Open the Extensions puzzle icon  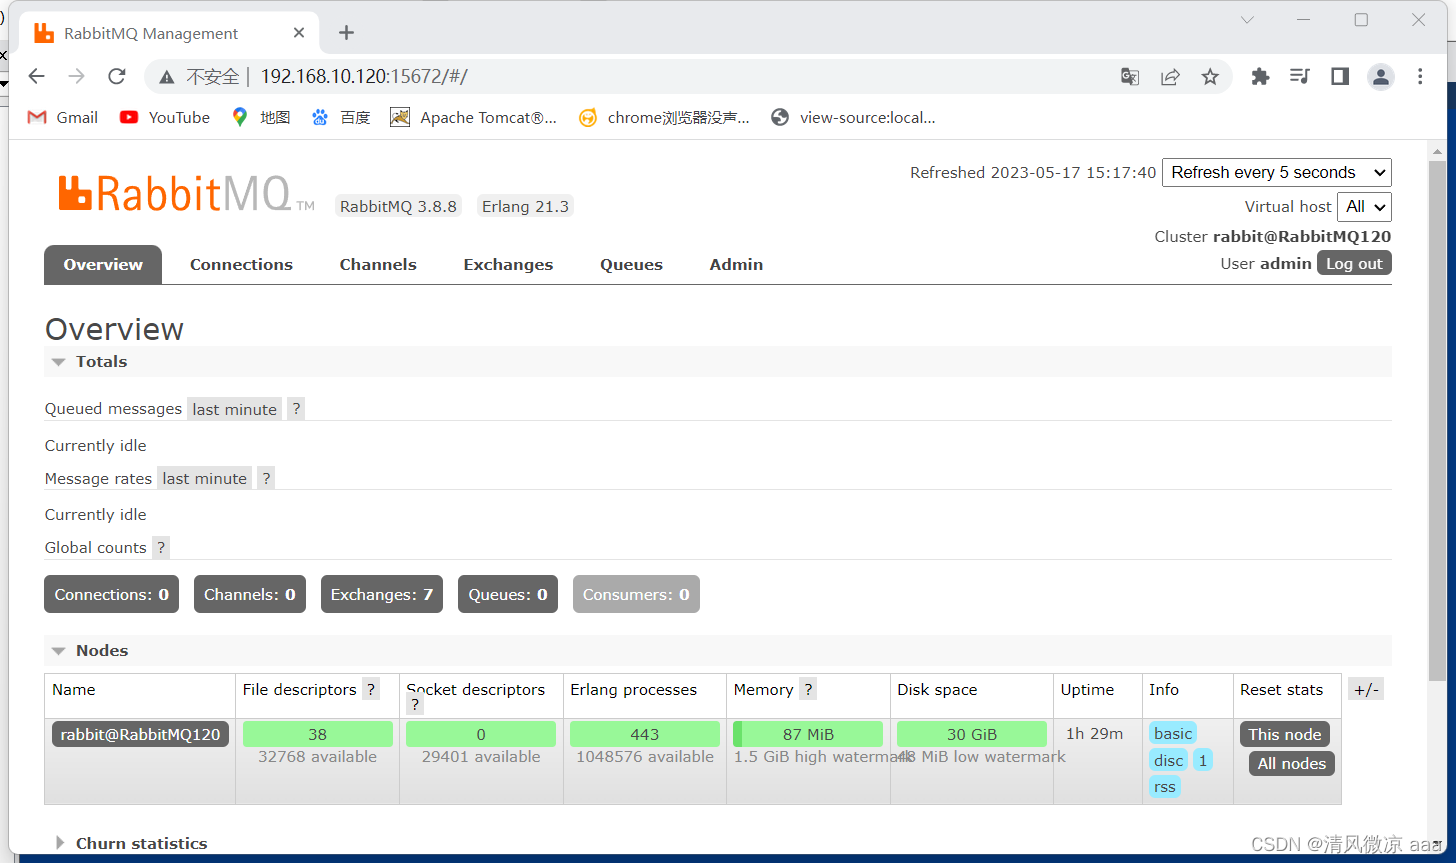(x=1260, y=76)
